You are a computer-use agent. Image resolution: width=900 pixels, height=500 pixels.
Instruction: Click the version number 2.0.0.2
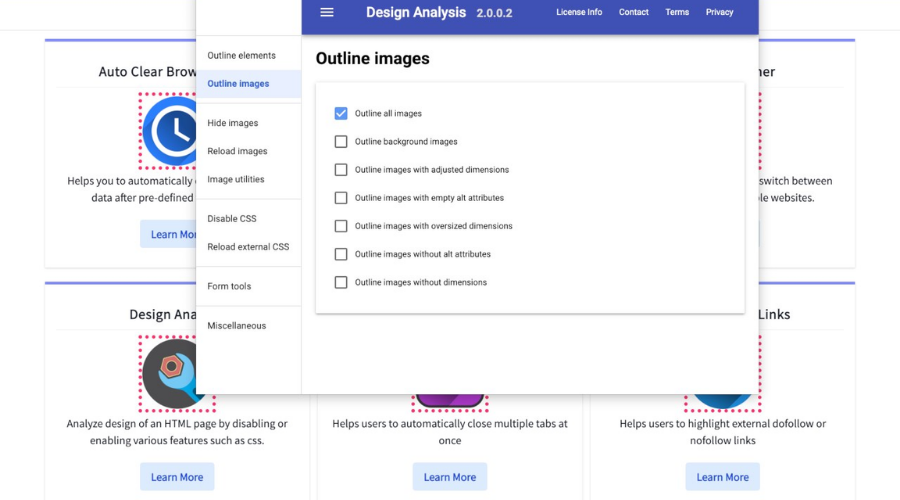point(494,13)
